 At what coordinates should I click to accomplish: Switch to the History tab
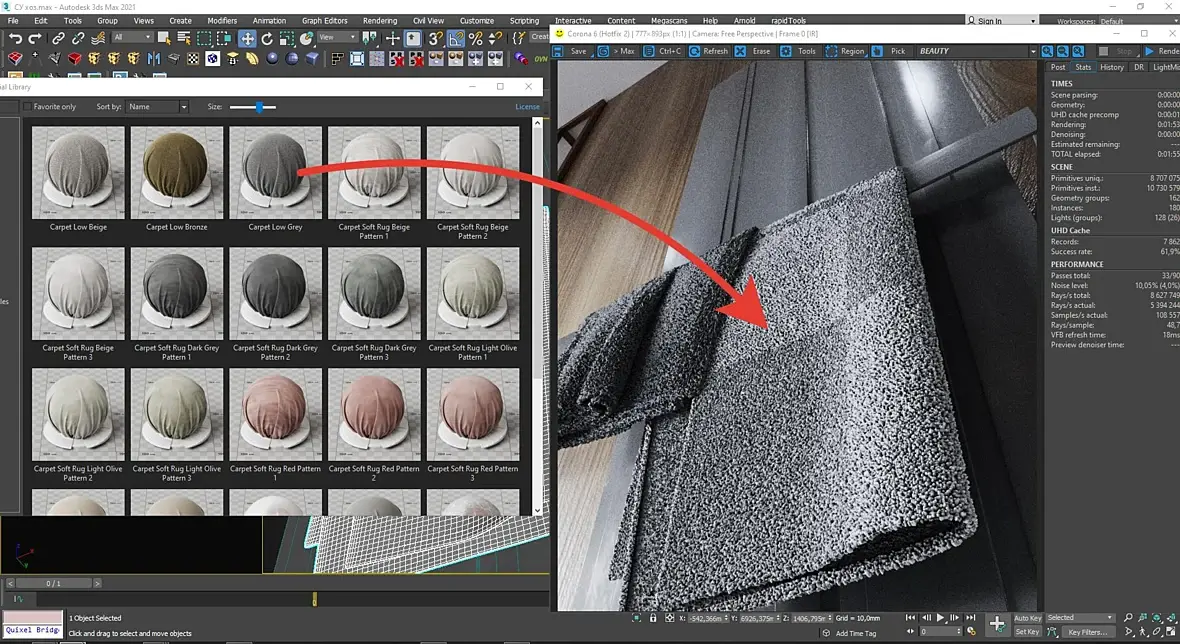click(x=1112, y=67)
